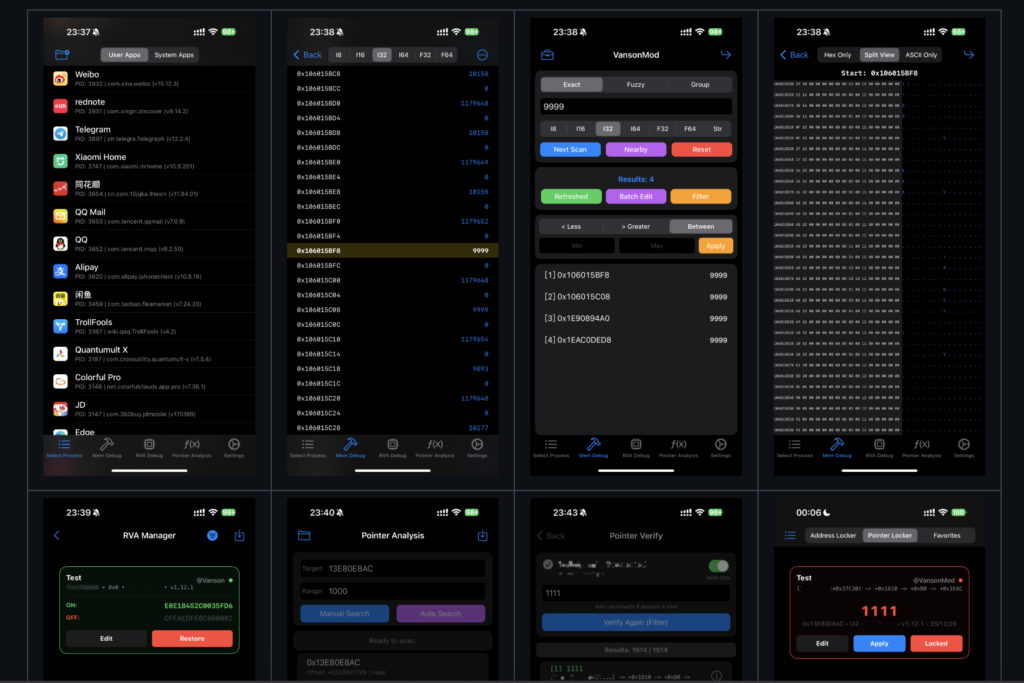Tap the blue filter circle icon in RVA Manager
Image resolution: width=1024 pixels, height=683 pixels.
pos(211,535)
